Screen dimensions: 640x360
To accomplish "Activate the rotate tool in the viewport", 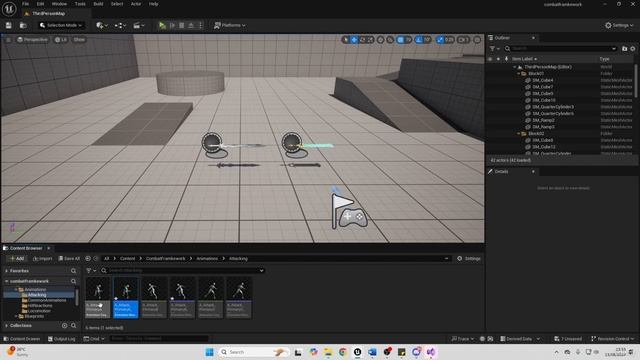I will [362, 40].
